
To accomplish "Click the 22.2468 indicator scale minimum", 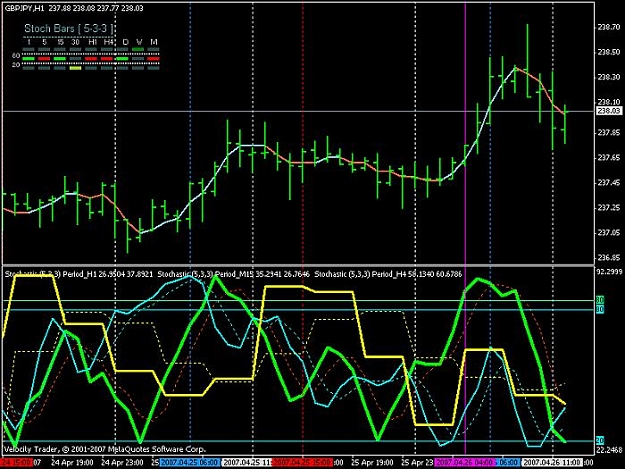I will coord(609,450).
